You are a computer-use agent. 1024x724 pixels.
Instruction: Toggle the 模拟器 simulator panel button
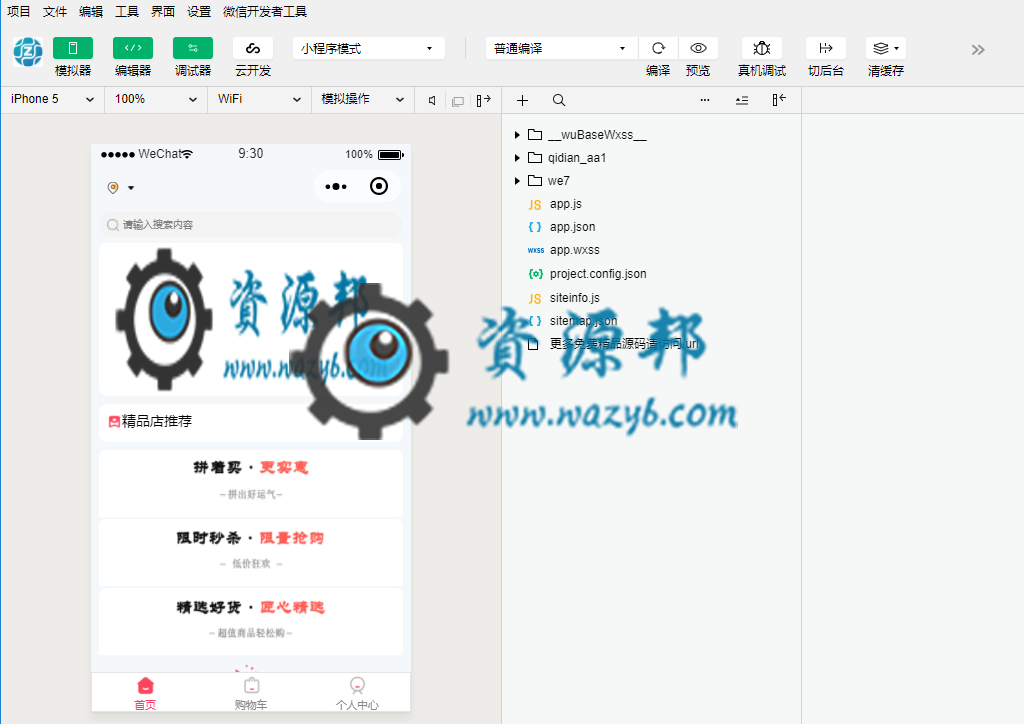(72, 48)
